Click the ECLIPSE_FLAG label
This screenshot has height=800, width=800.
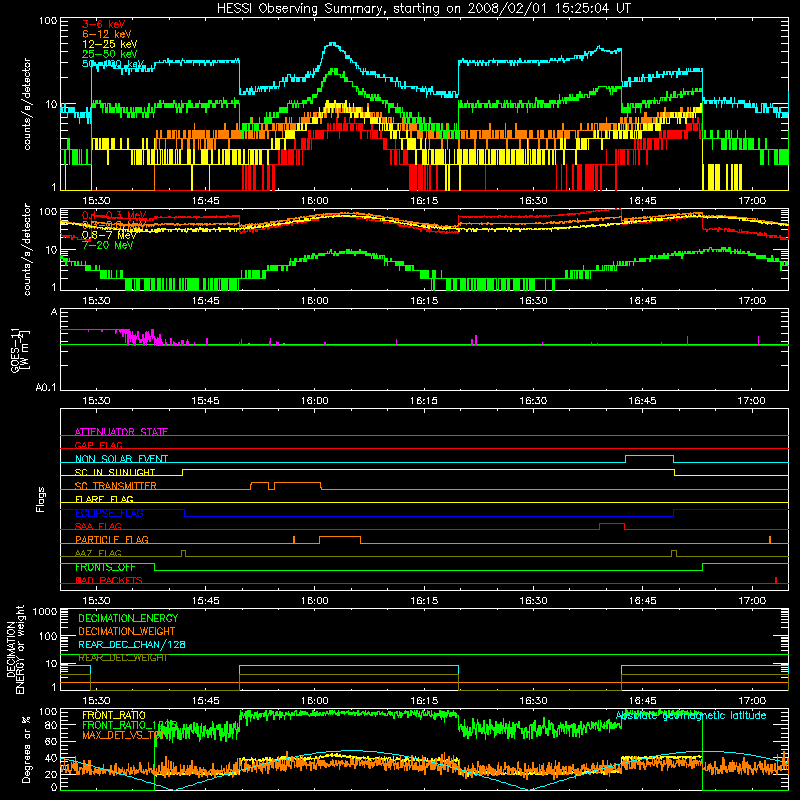(x=109, y=513)
